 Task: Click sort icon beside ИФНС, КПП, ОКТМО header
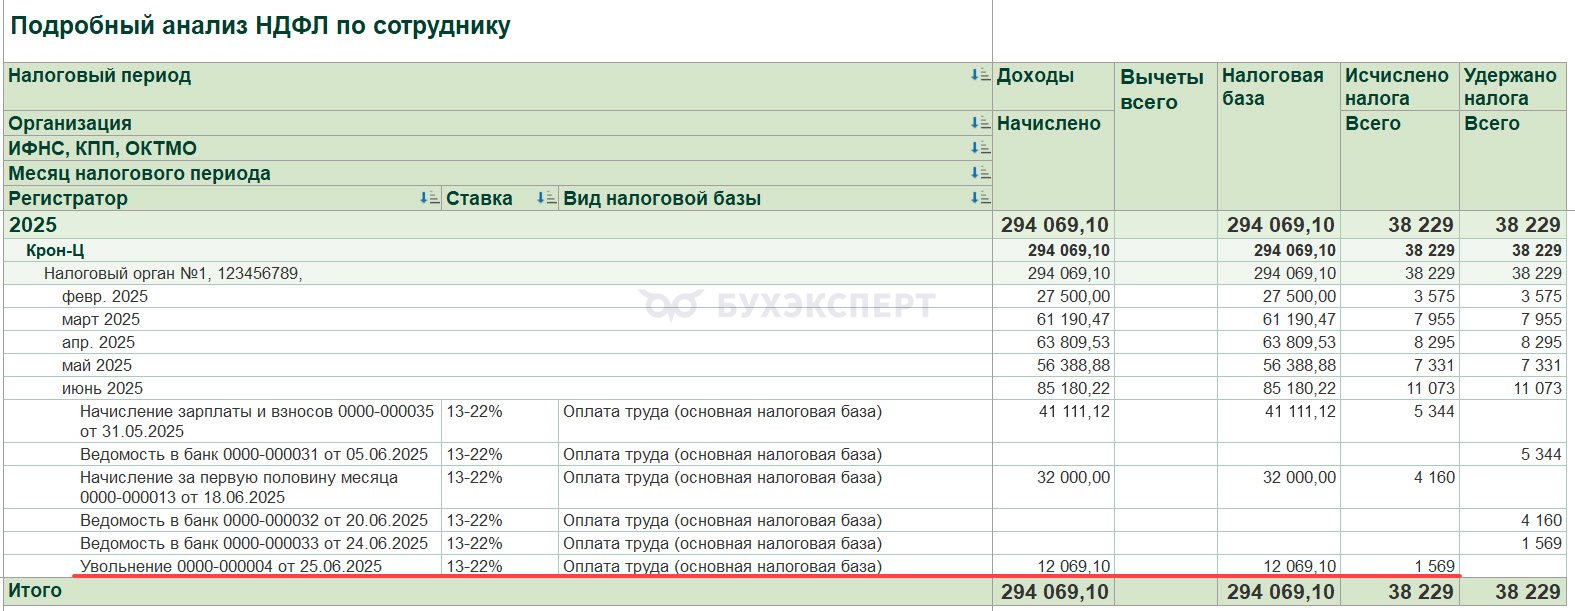[980, 148]
